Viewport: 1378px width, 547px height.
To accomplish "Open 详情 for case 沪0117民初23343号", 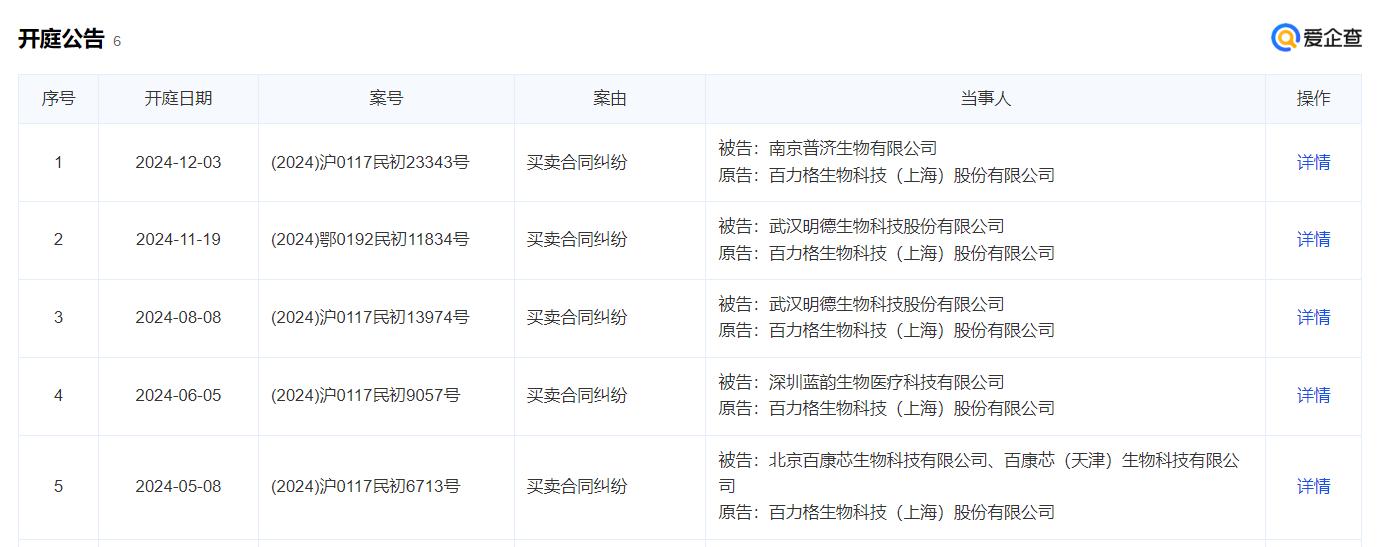I will [x=1313, y=162].
